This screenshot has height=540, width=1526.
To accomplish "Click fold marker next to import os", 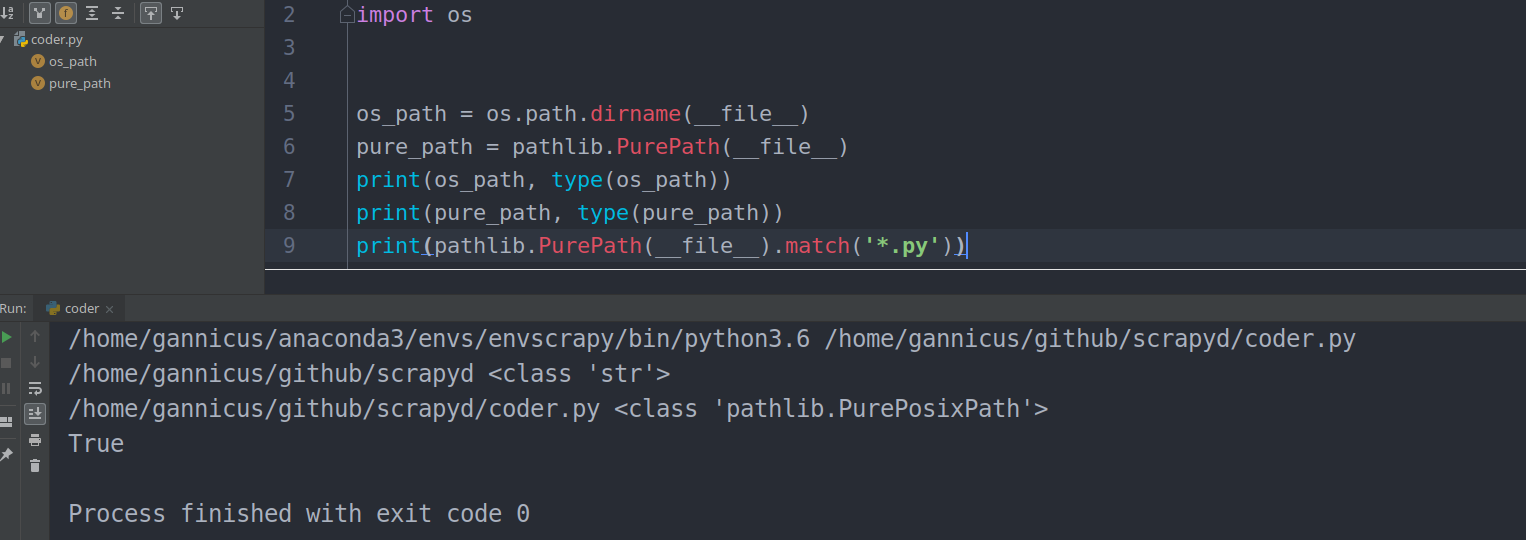I will 347,16.
